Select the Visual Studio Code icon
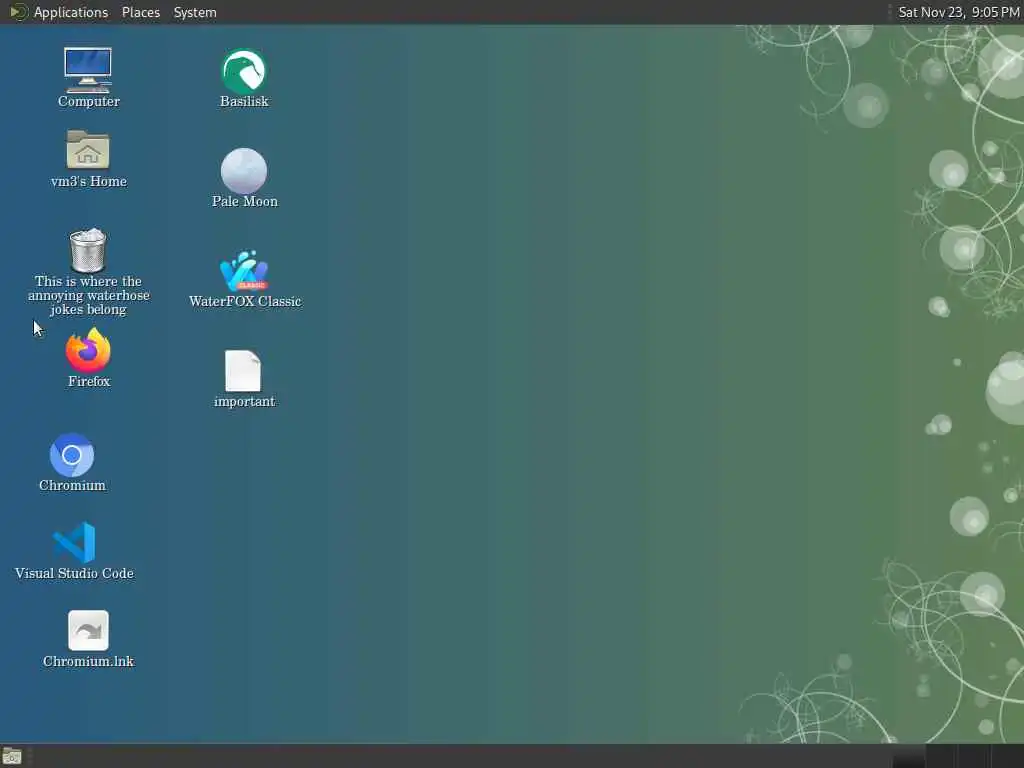 [74, 542]
